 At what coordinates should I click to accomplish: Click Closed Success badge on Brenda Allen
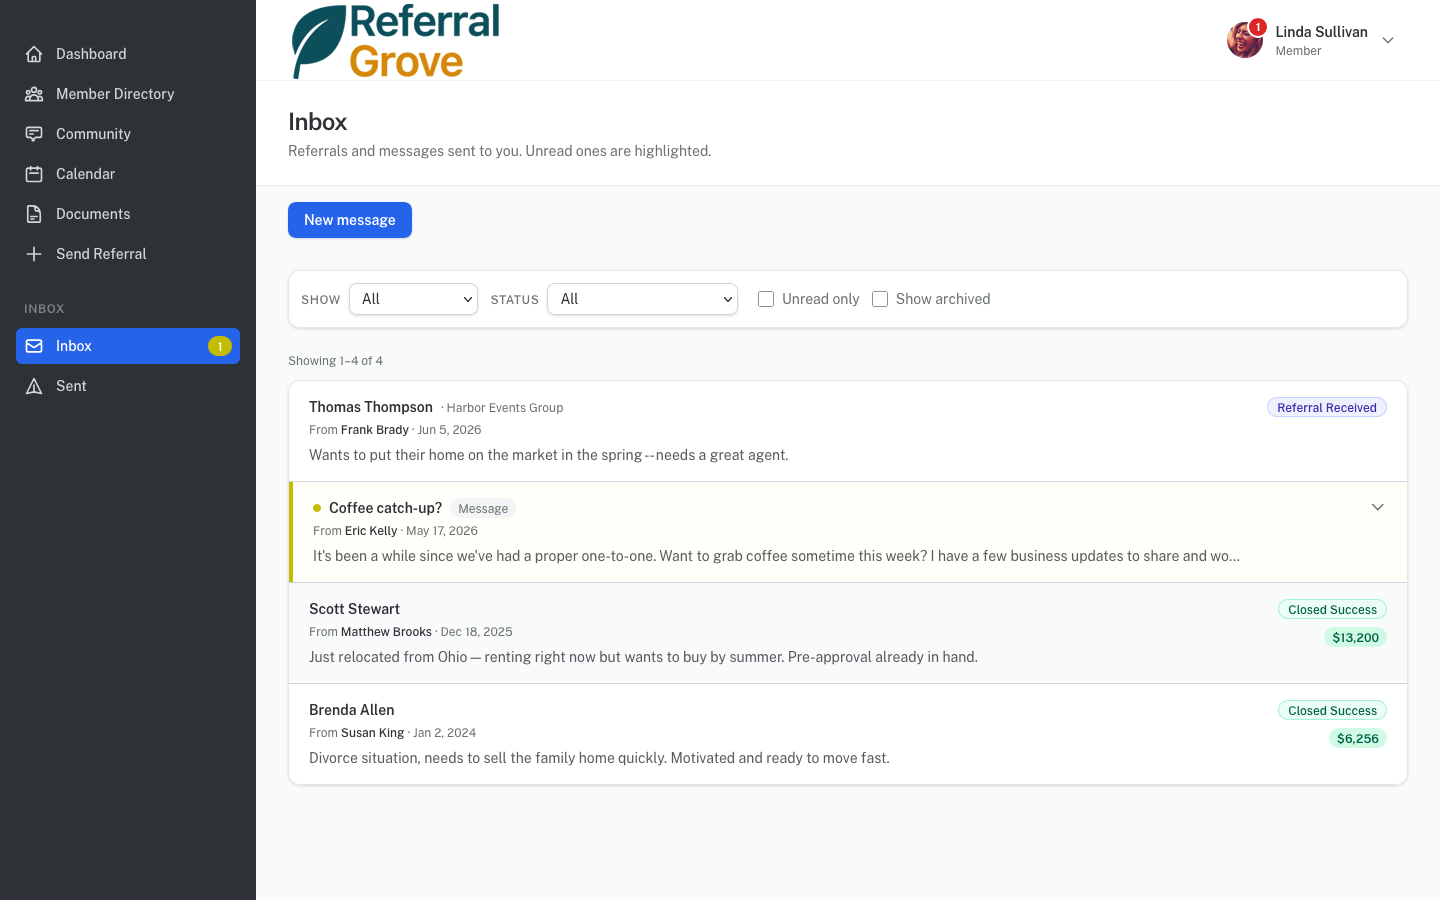1332,711
